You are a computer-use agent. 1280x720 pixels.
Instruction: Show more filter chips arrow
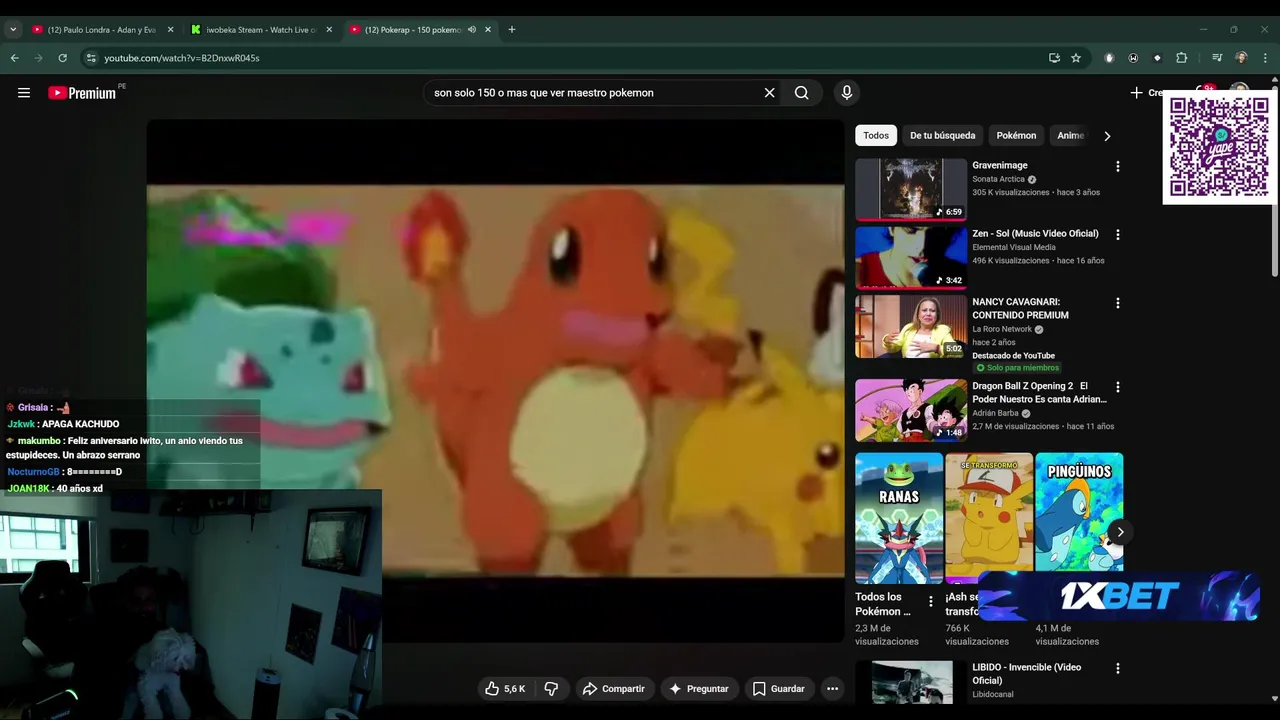[1107, 136]
